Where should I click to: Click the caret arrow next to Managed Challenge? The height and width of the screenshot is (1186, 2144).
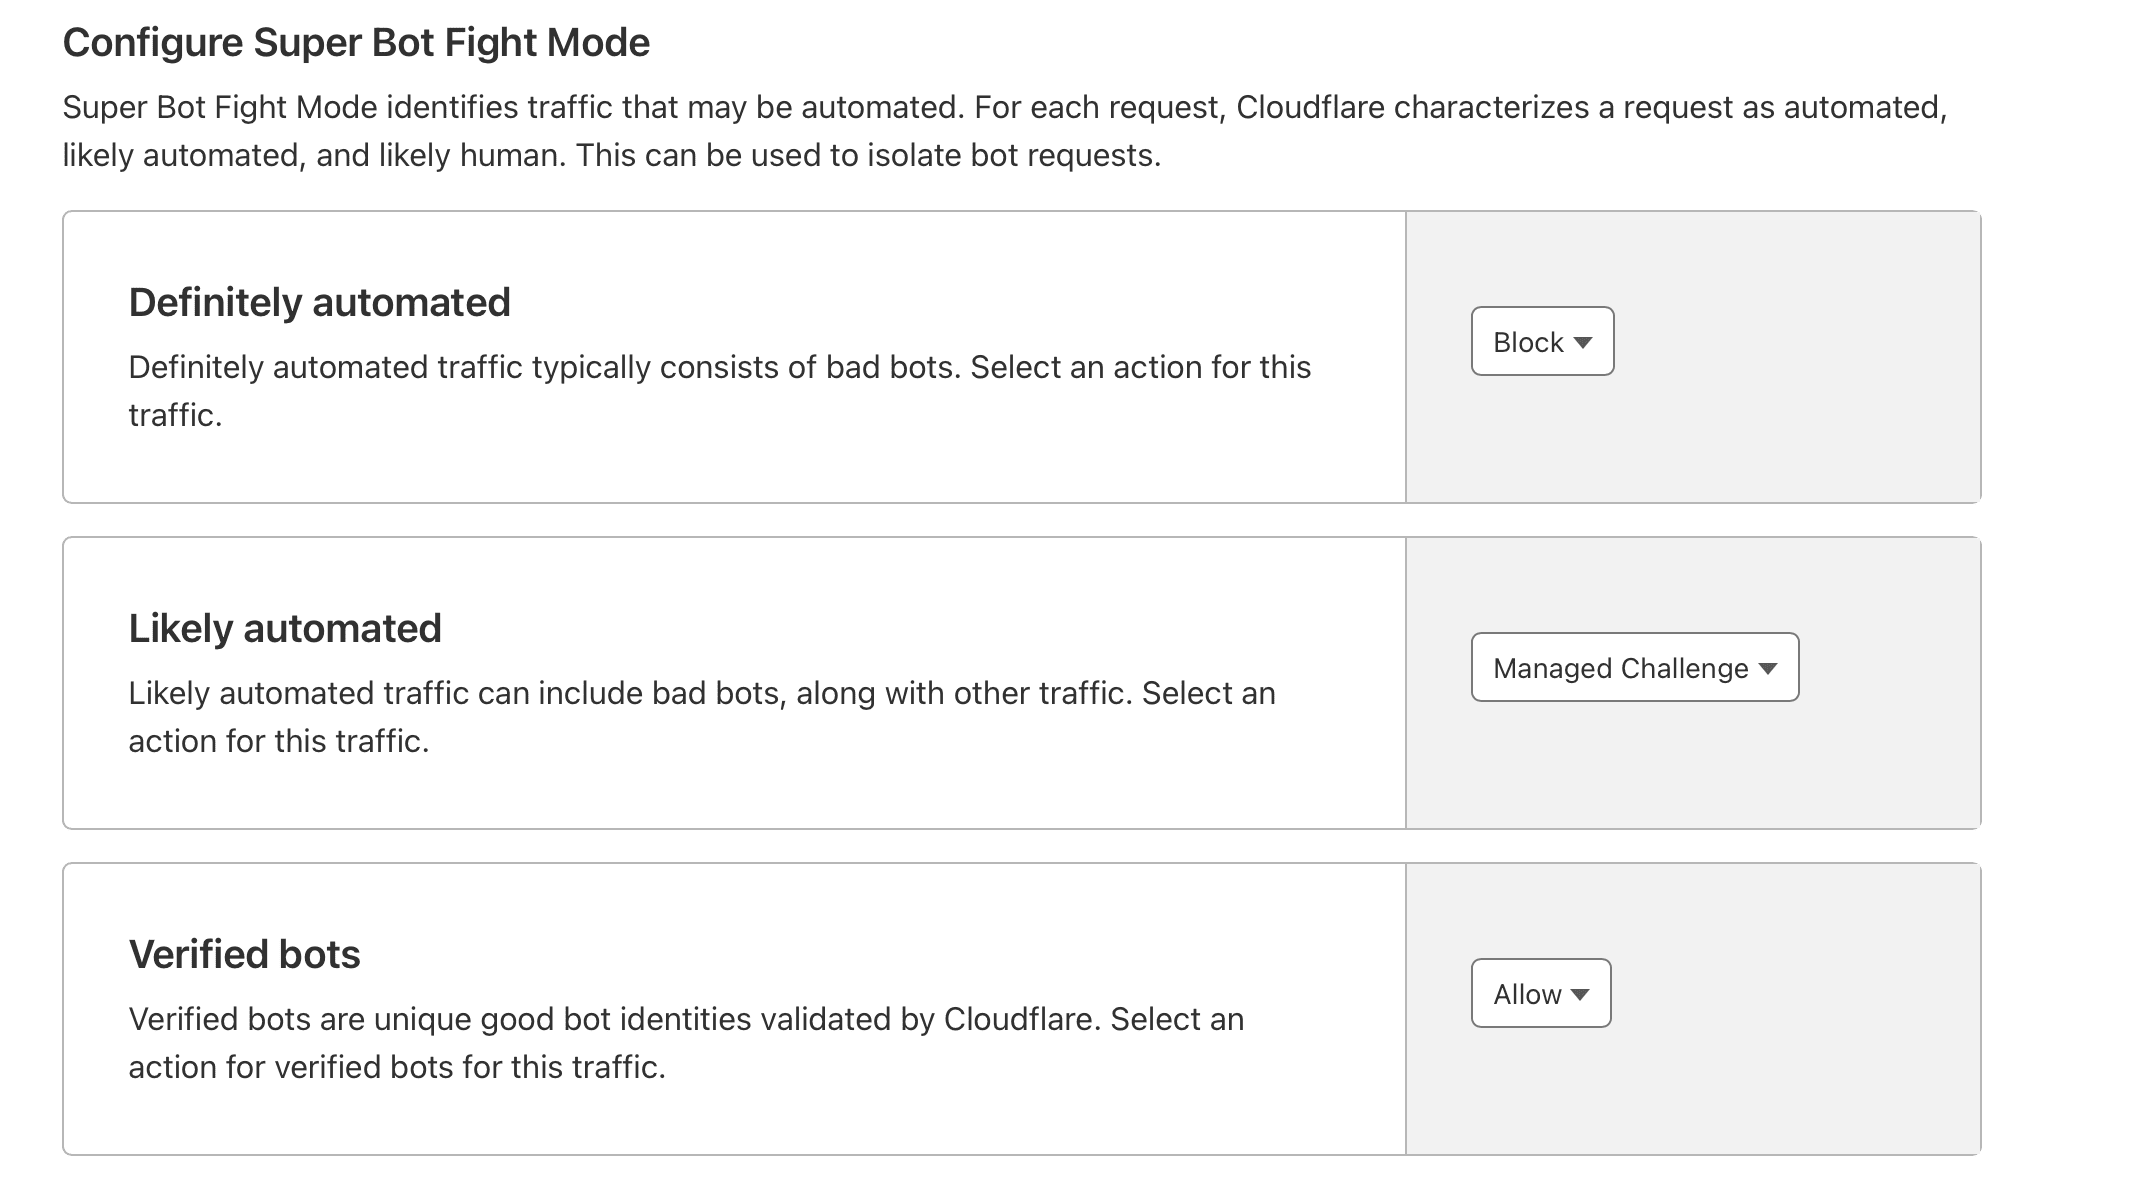[x=1767, y=669]
